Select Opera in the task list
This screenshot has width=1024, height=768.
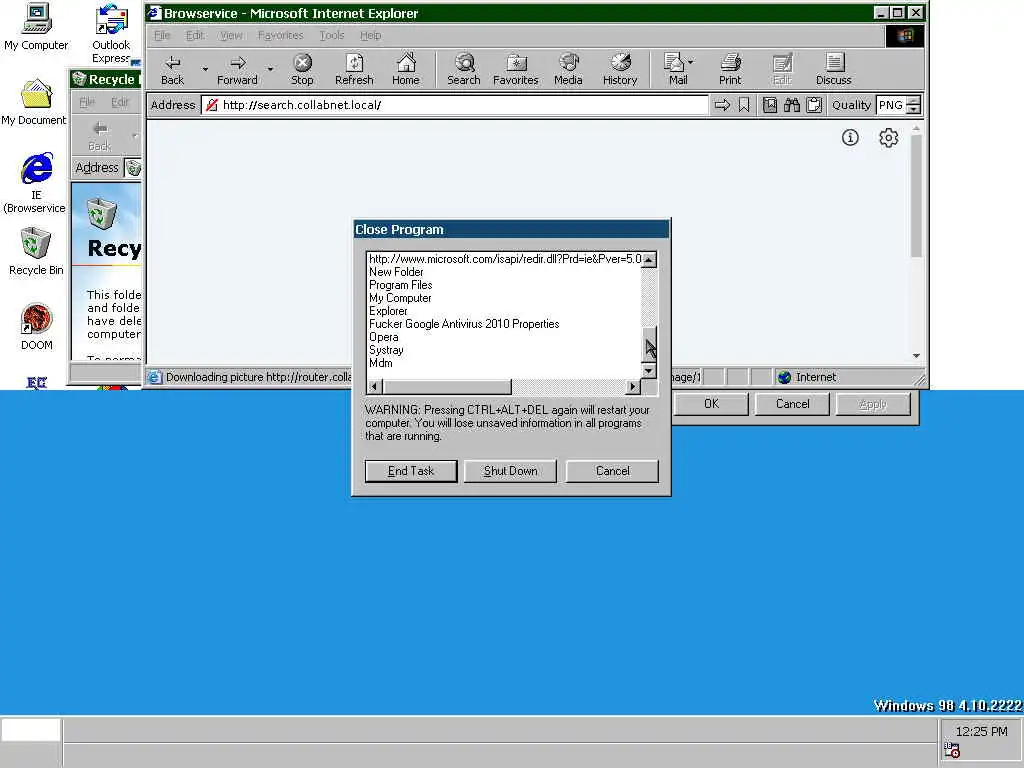pyautogui.click(x=383, y=337)
